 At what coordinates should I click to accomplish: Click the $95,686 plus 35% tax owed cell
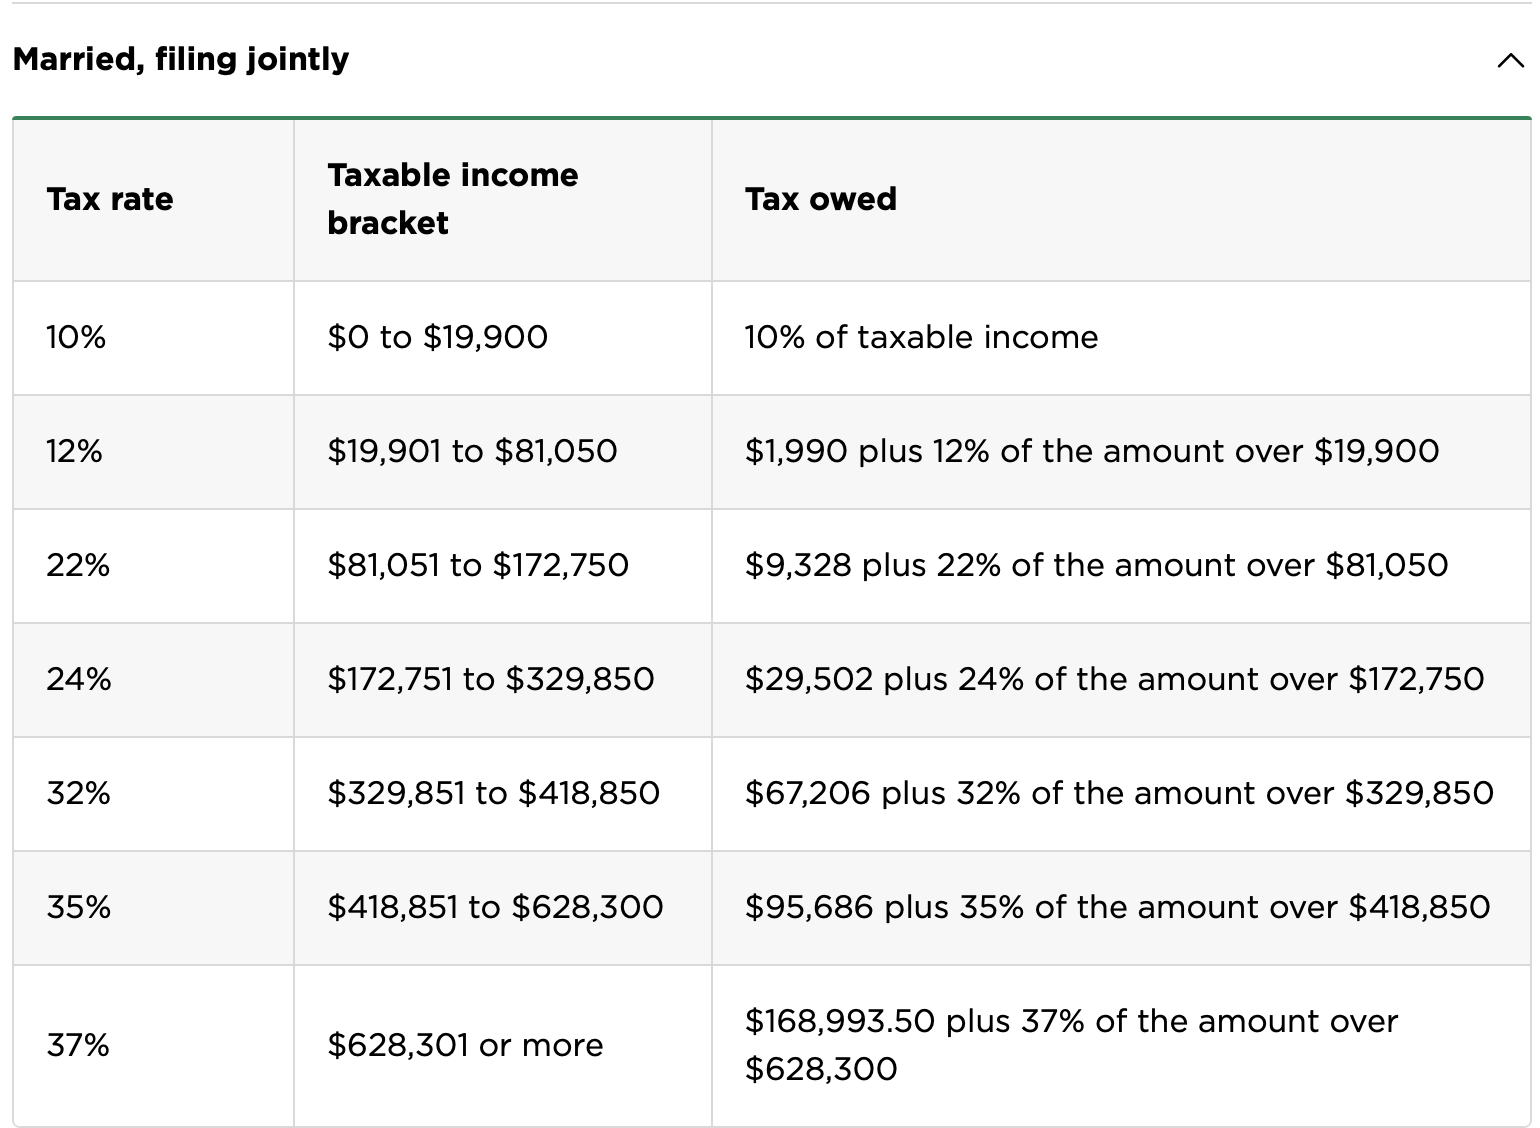1117,907
